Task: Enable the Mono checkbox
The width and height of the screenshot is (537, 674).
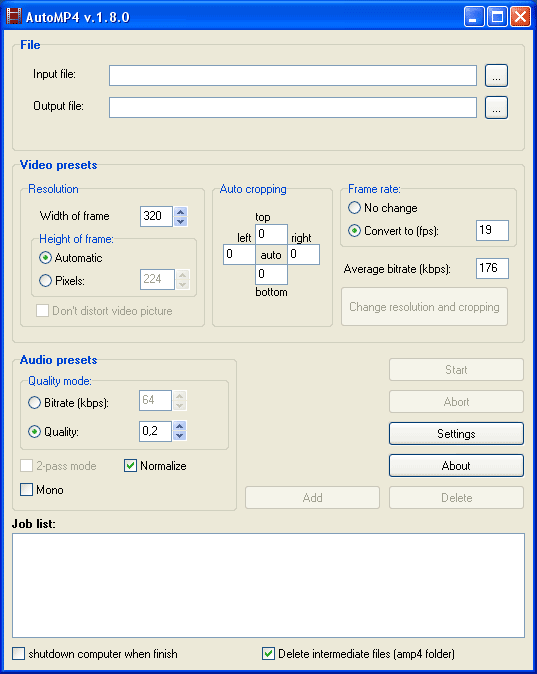Action: click(x=27, y=490)
